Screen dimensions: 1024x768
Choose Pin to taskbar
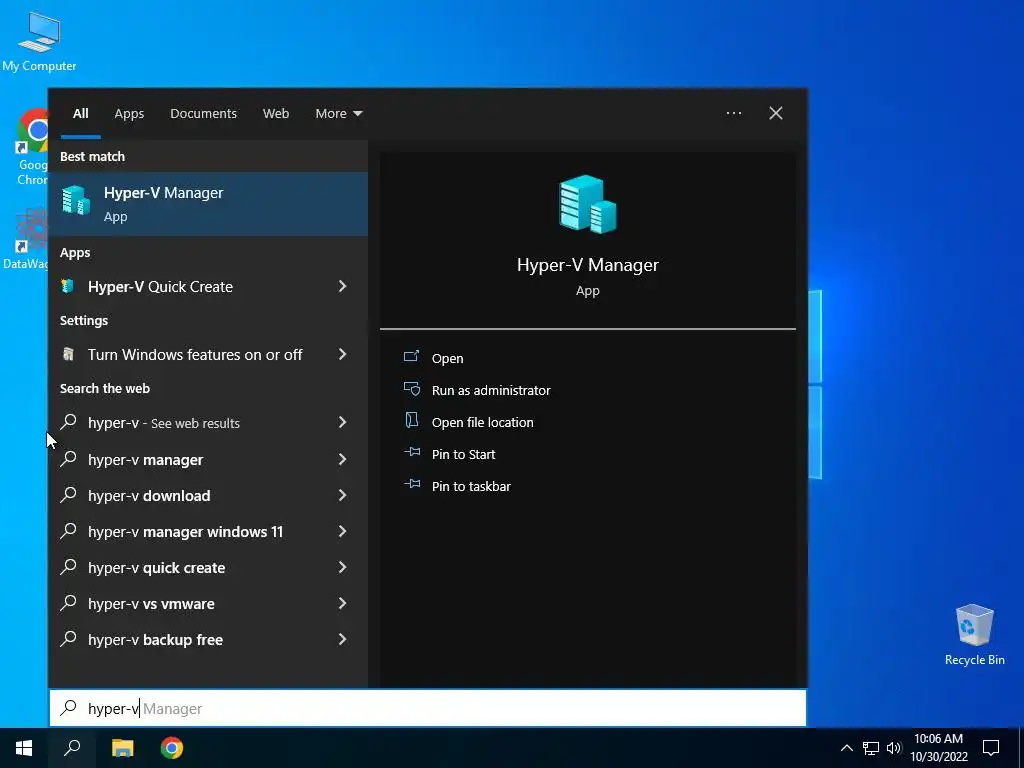pyautogui.click(x=472, y=487)
